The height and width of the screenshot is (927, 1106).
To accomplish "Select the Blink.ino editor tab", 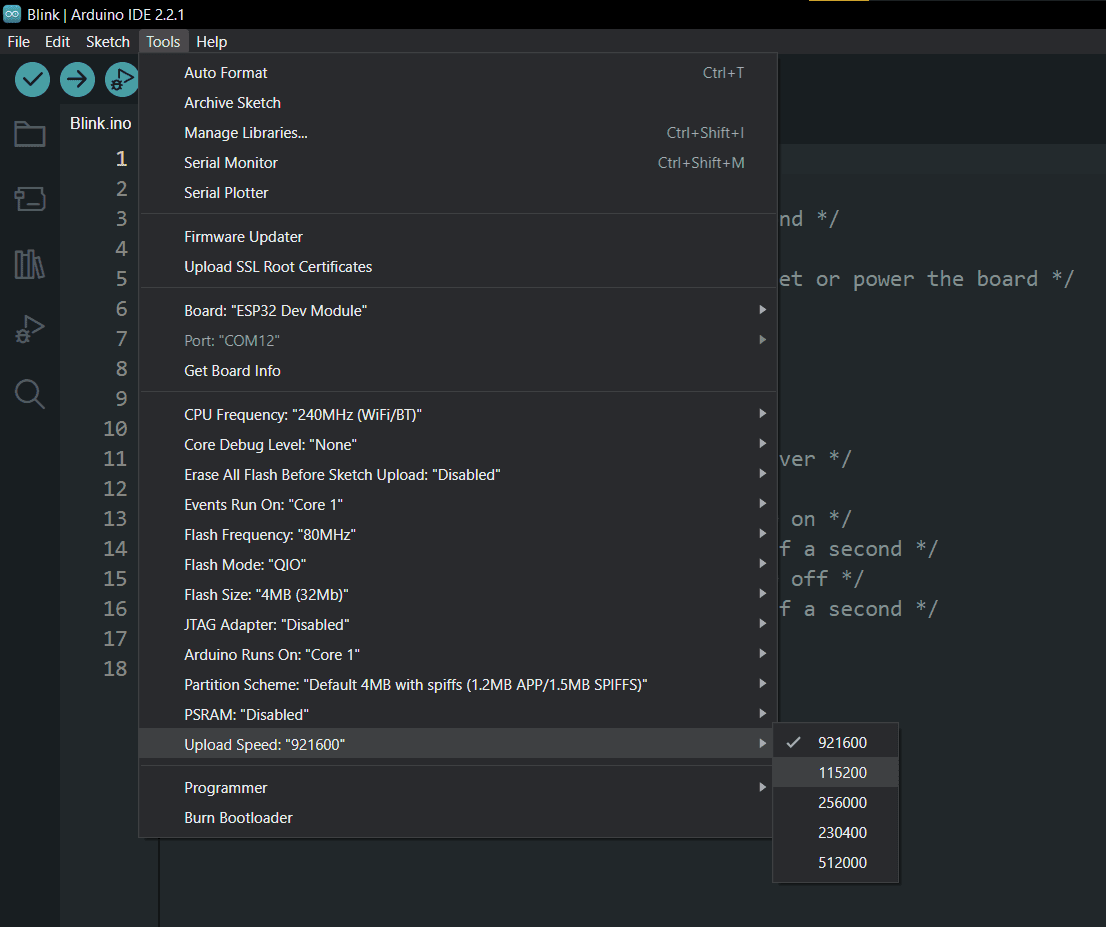I will [100, 123].
